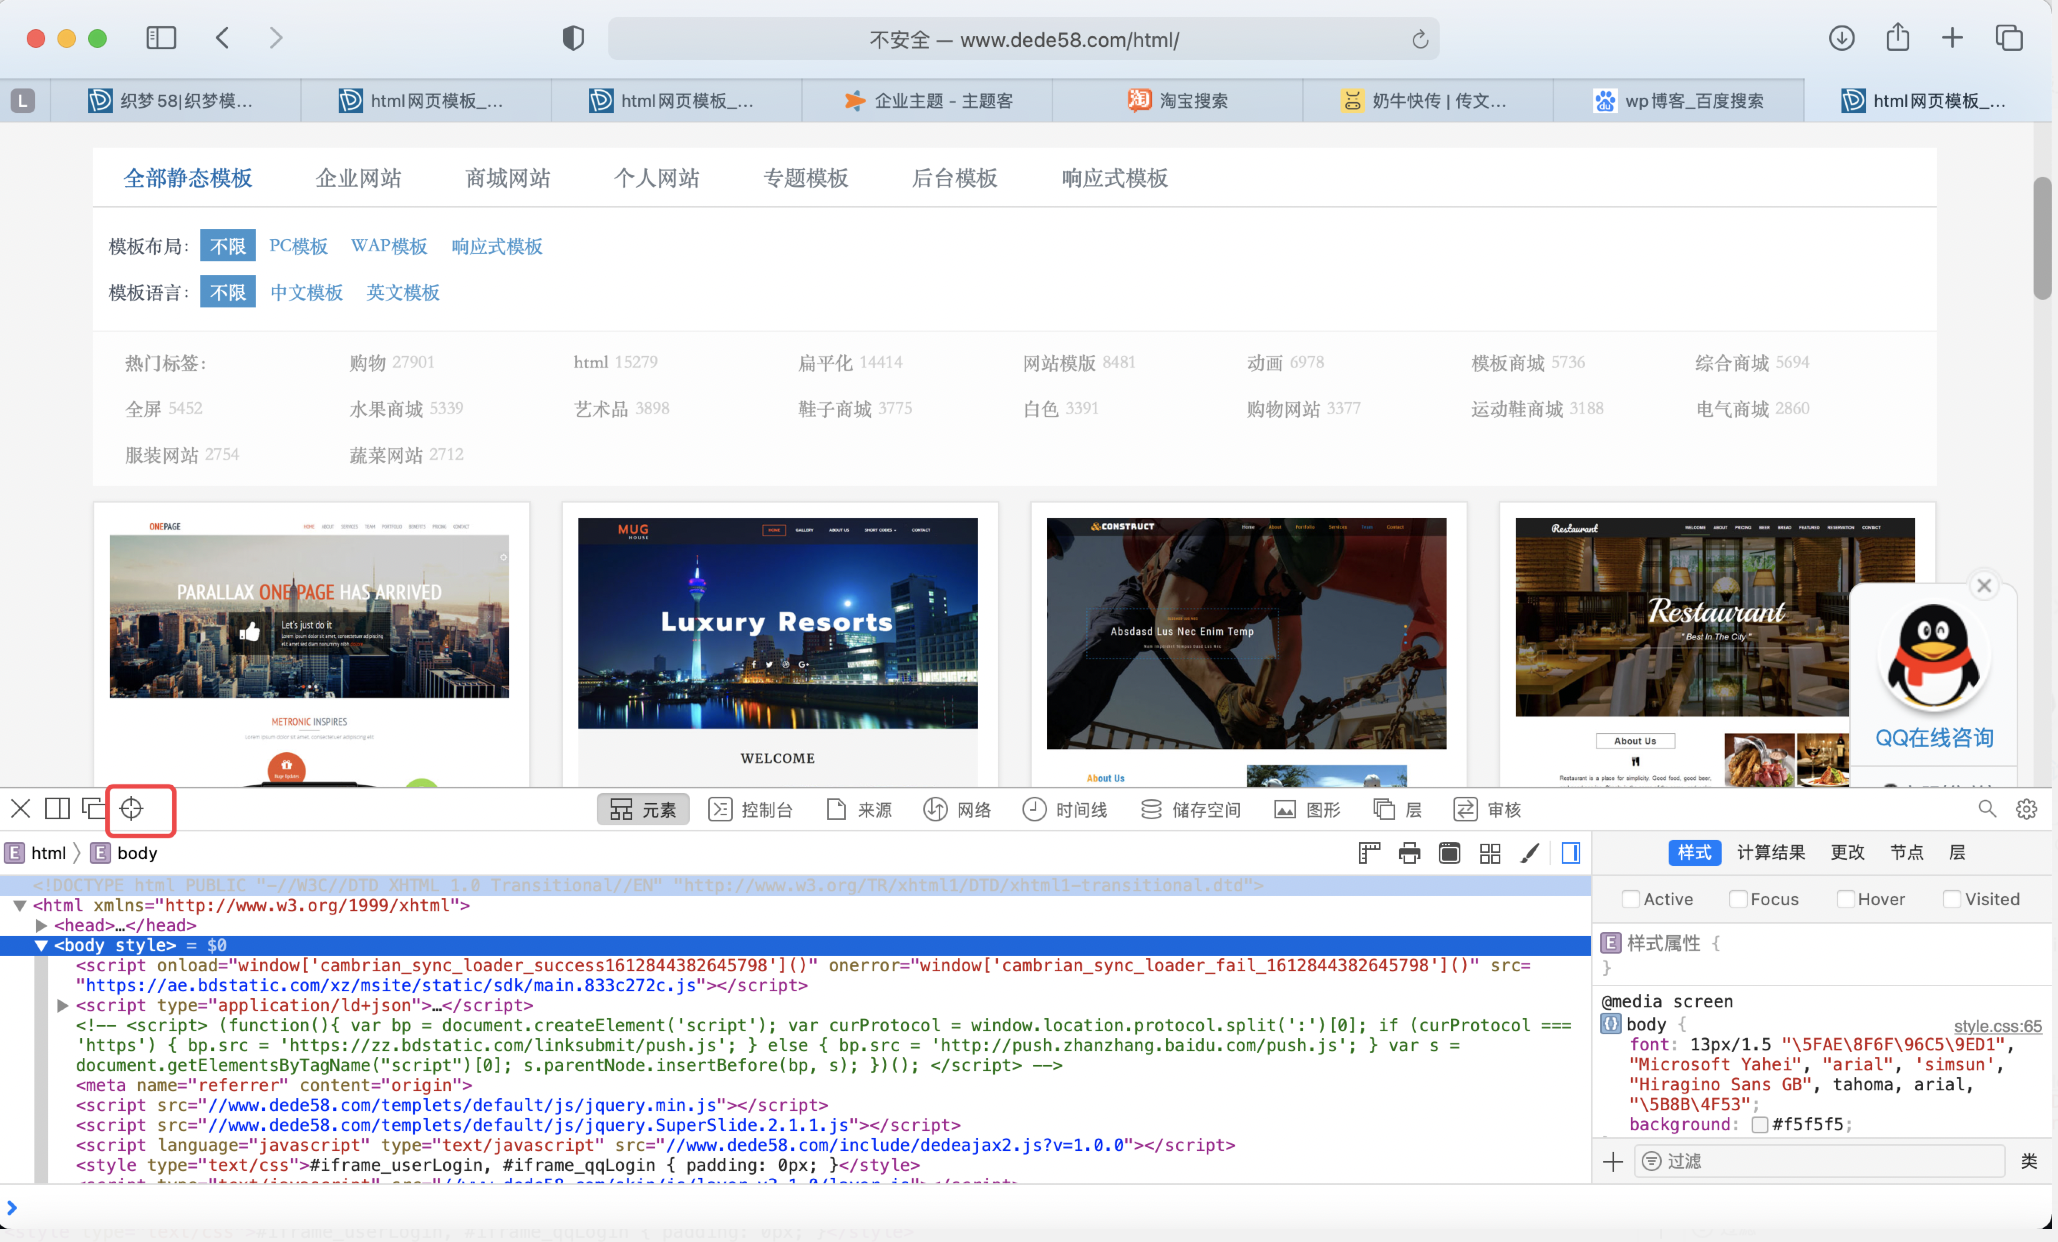2058x1242 pixels.
Task: Toggle paint flashing brush icon
Action: pyautogui.click(x=1530, y=853)
